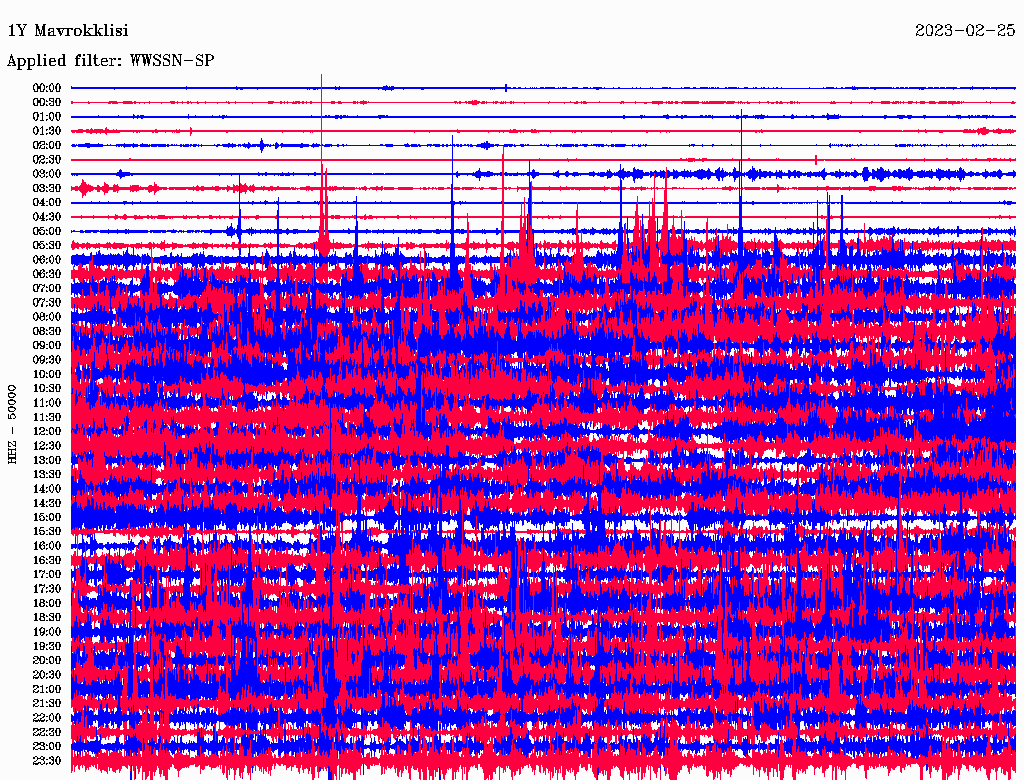
Task: Click the date label 2023-02-25
Action: (965, 31)
